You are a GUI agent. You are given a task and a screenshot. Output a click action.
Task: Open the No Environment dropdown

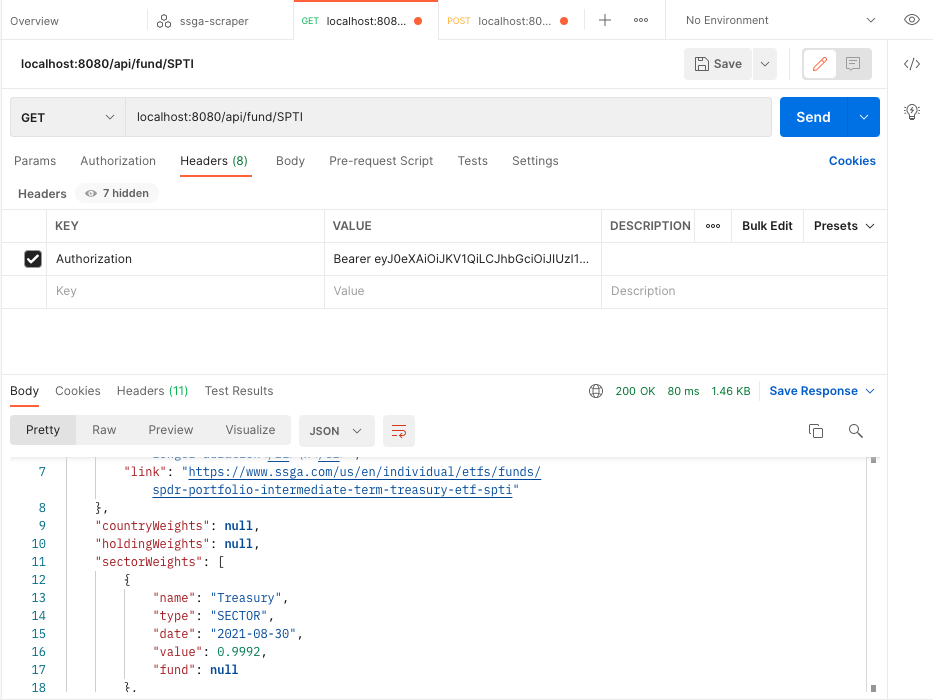click(x=780, y=20)
